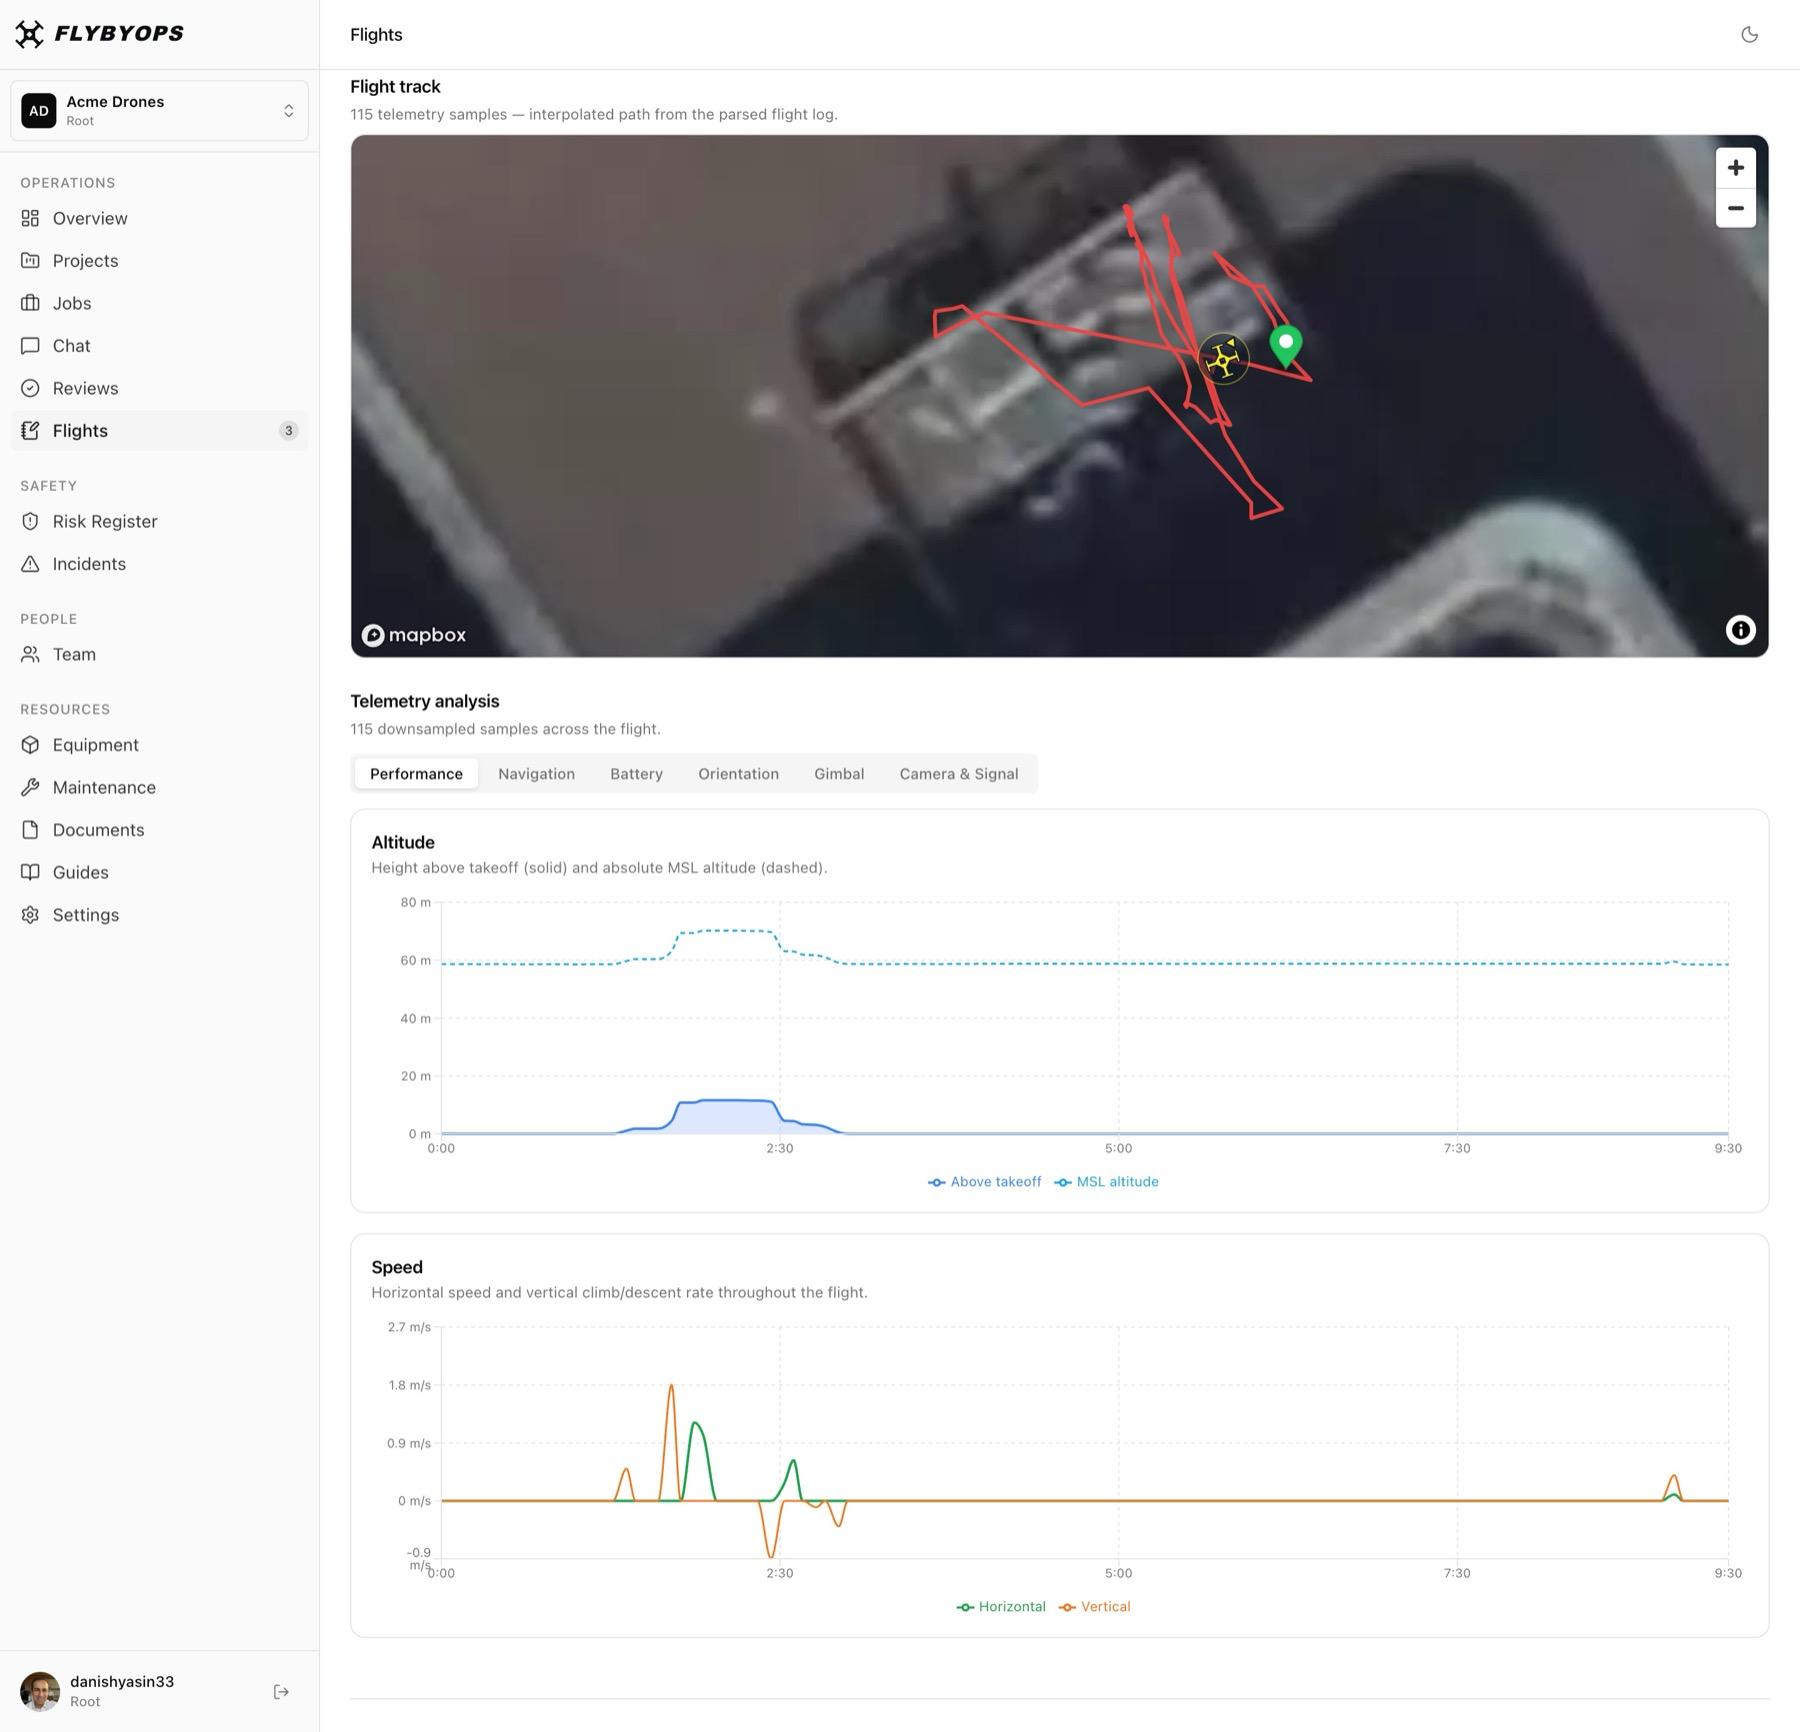Open the Equipment box icon
The image size is (1800, 1732).
(x=31, y=745)
